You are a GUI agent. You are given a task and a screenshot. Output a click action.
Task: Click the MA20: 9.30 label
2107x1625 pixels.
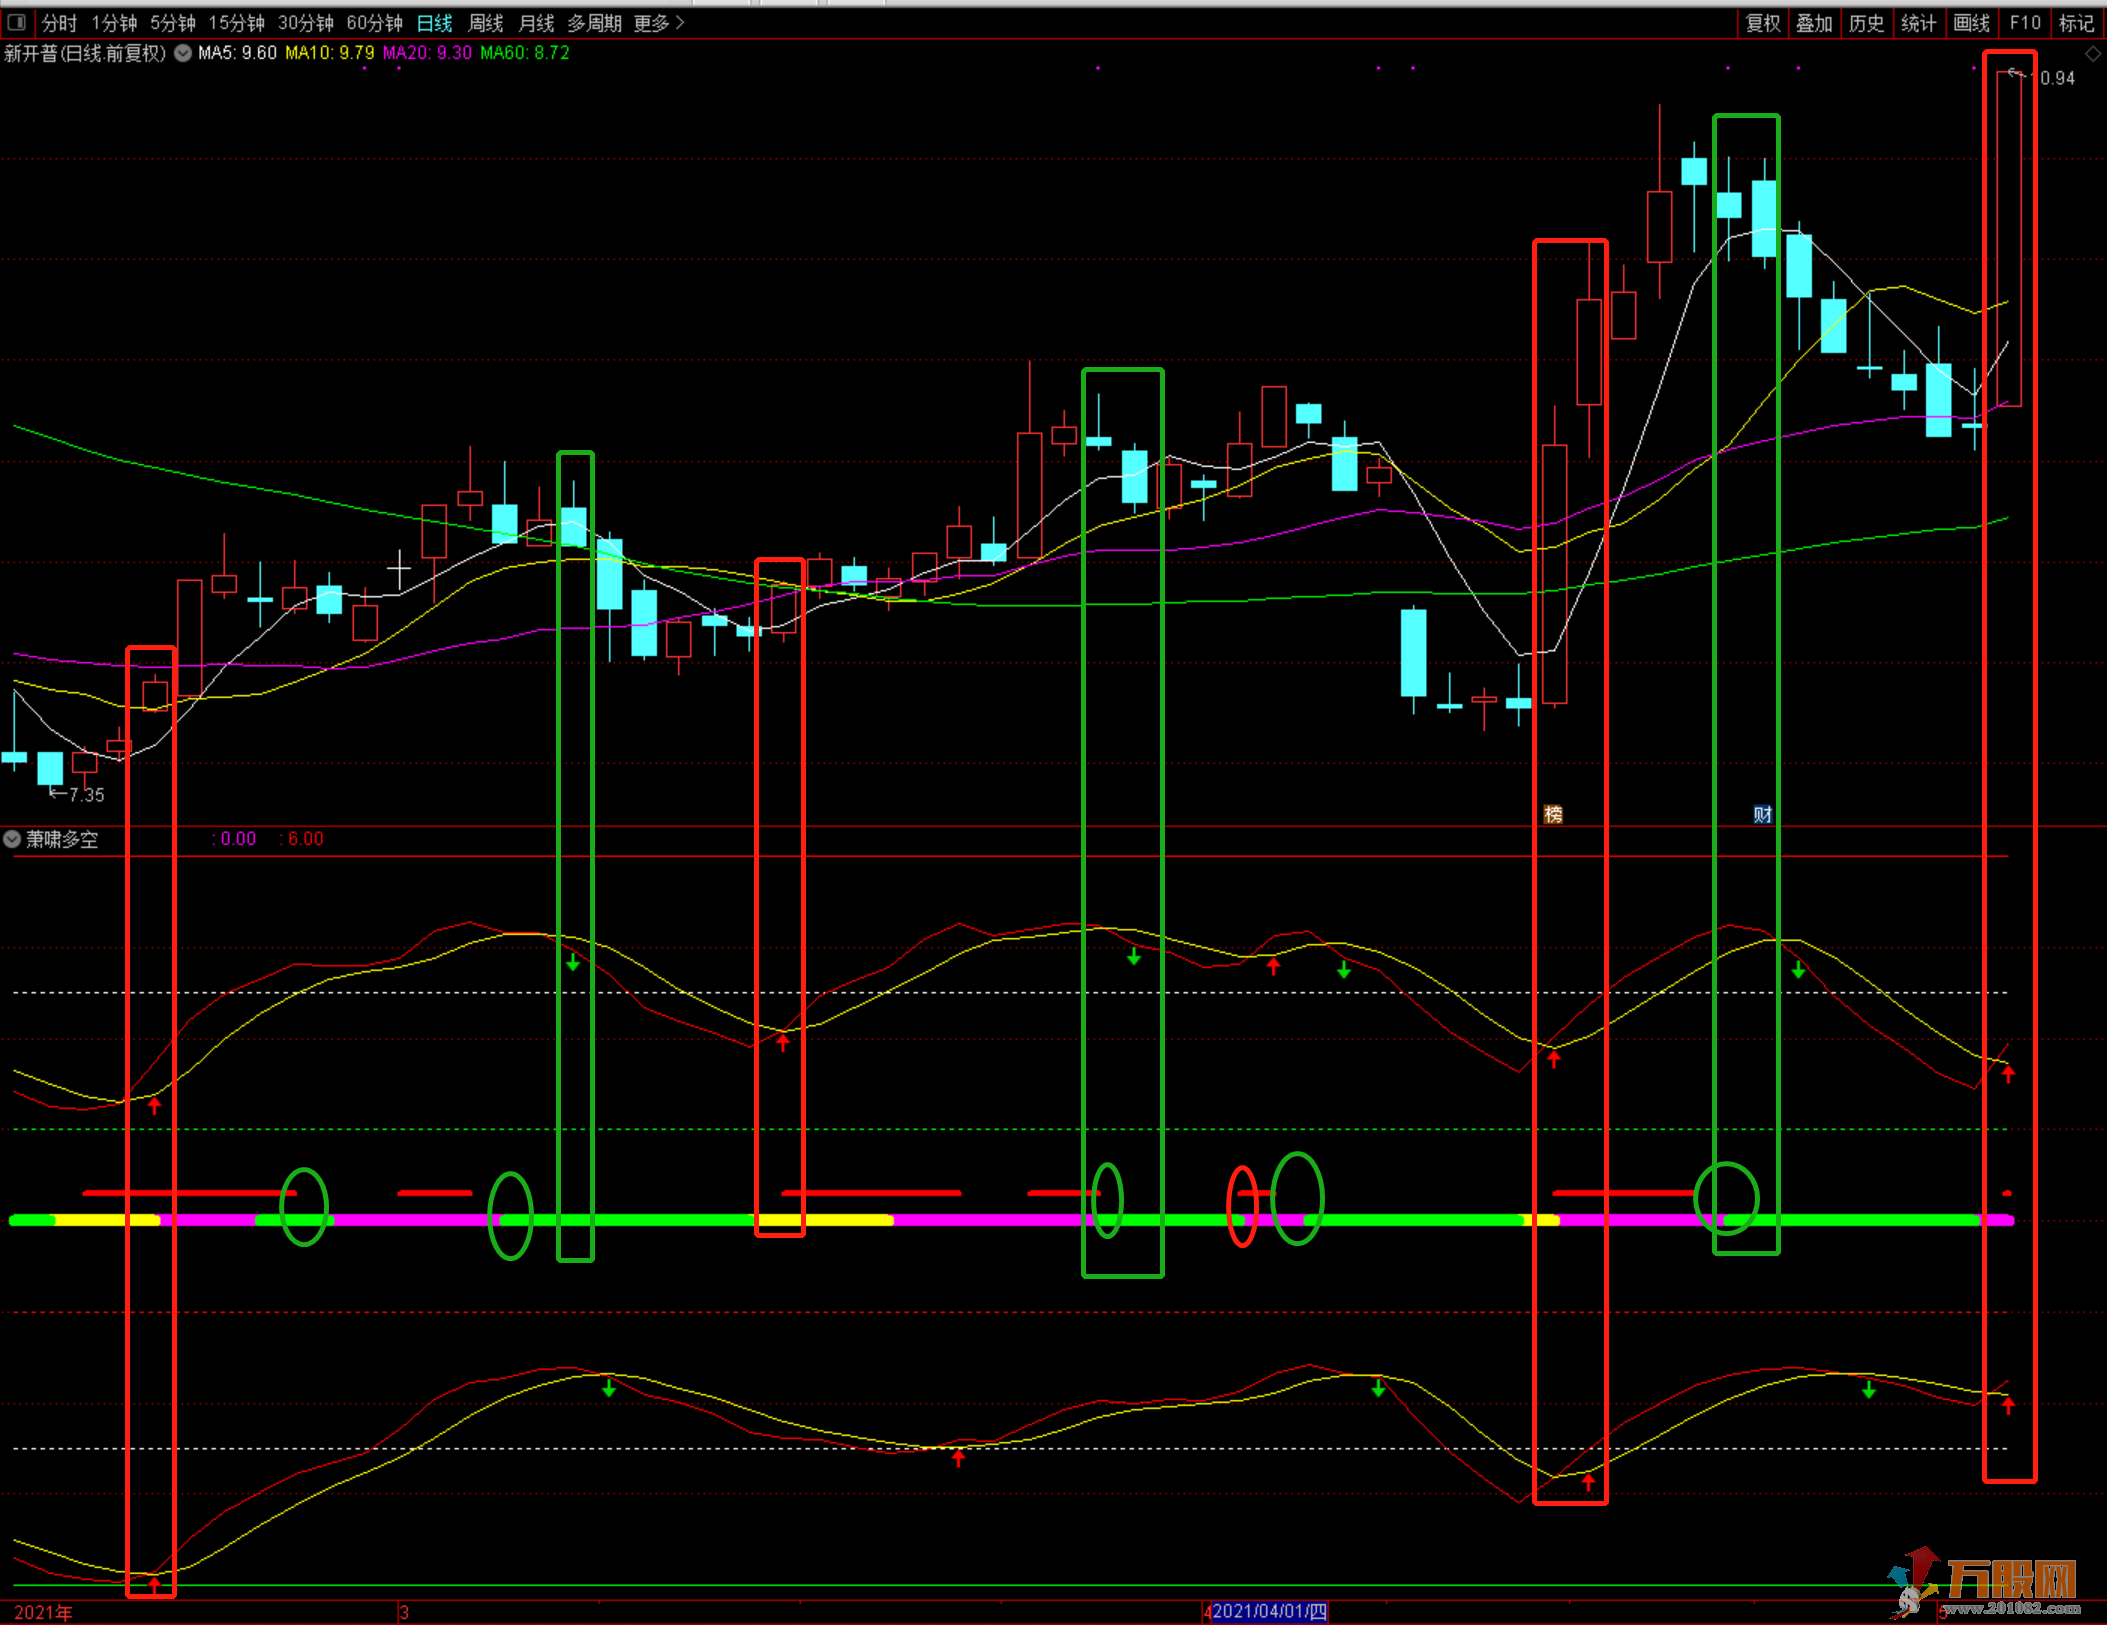tap(427, 53)
